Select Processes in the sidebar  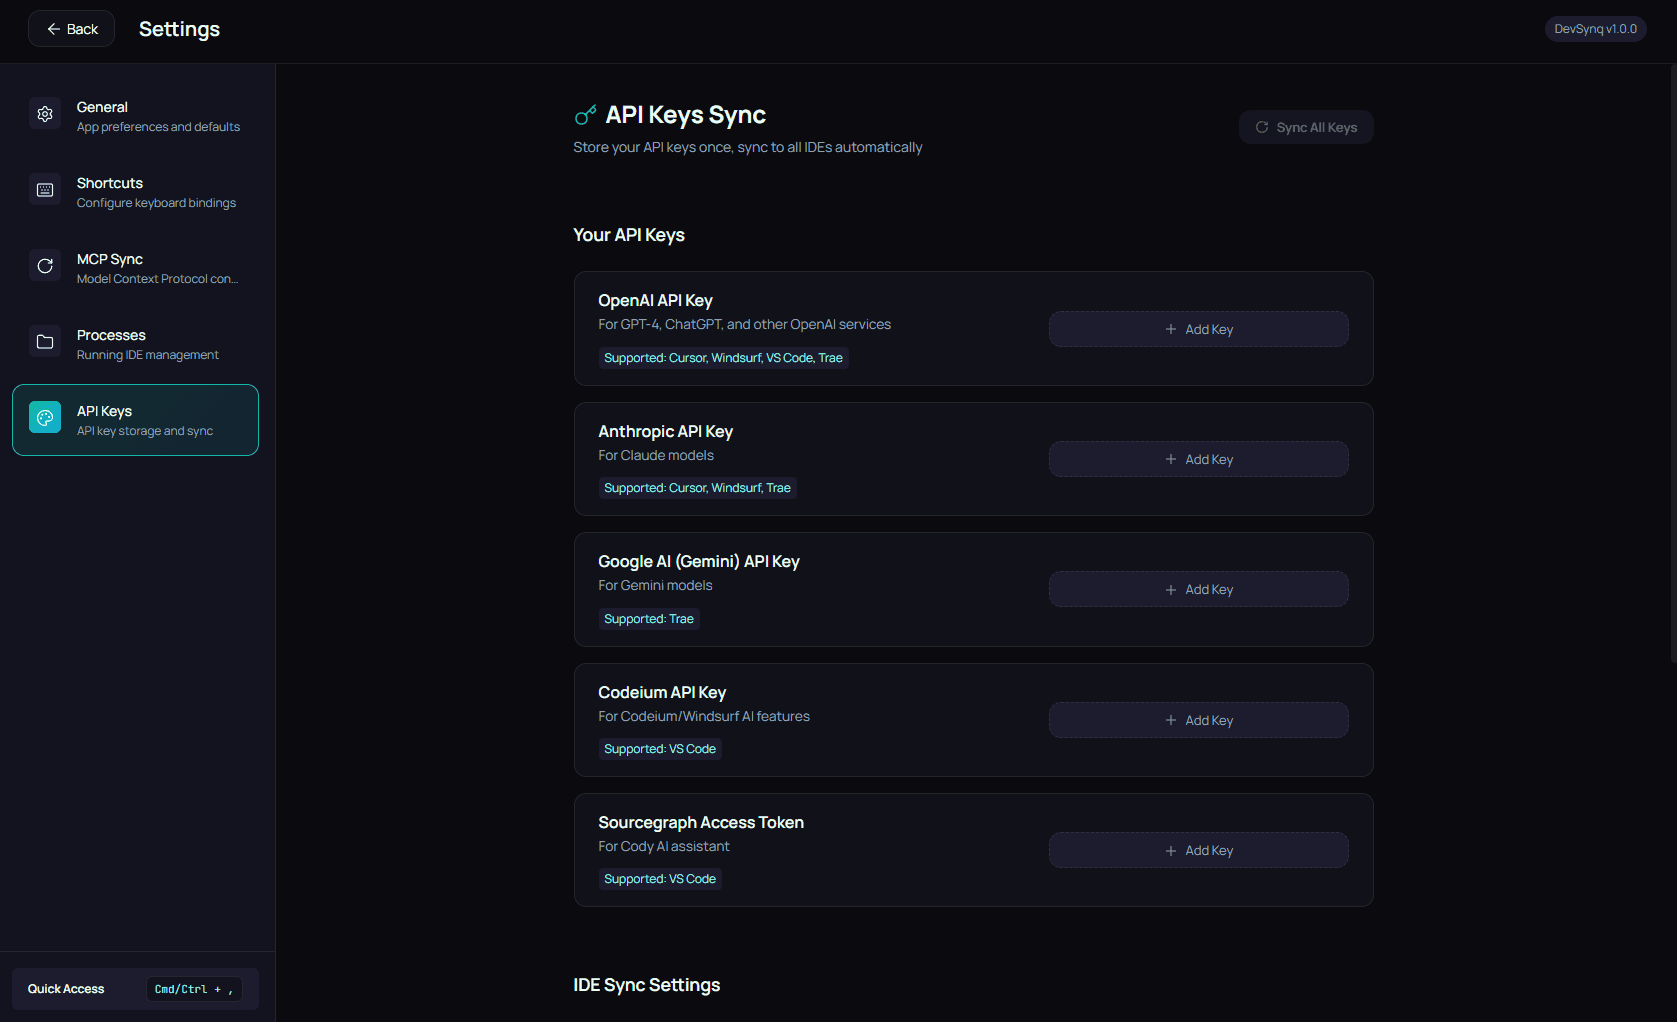(x=135, y=343)
